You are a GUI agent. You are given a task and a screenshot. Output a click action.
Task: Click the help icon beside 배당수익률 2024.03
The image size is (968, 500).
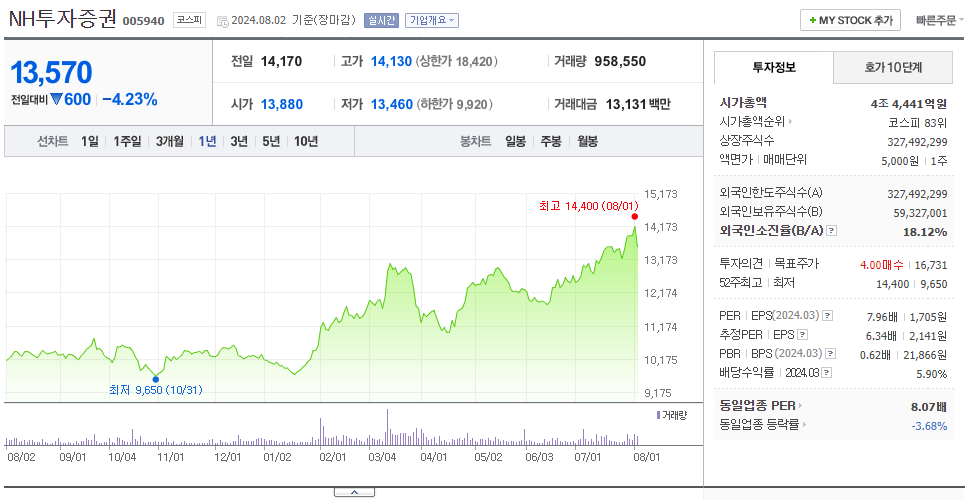(x=827, y=373)
